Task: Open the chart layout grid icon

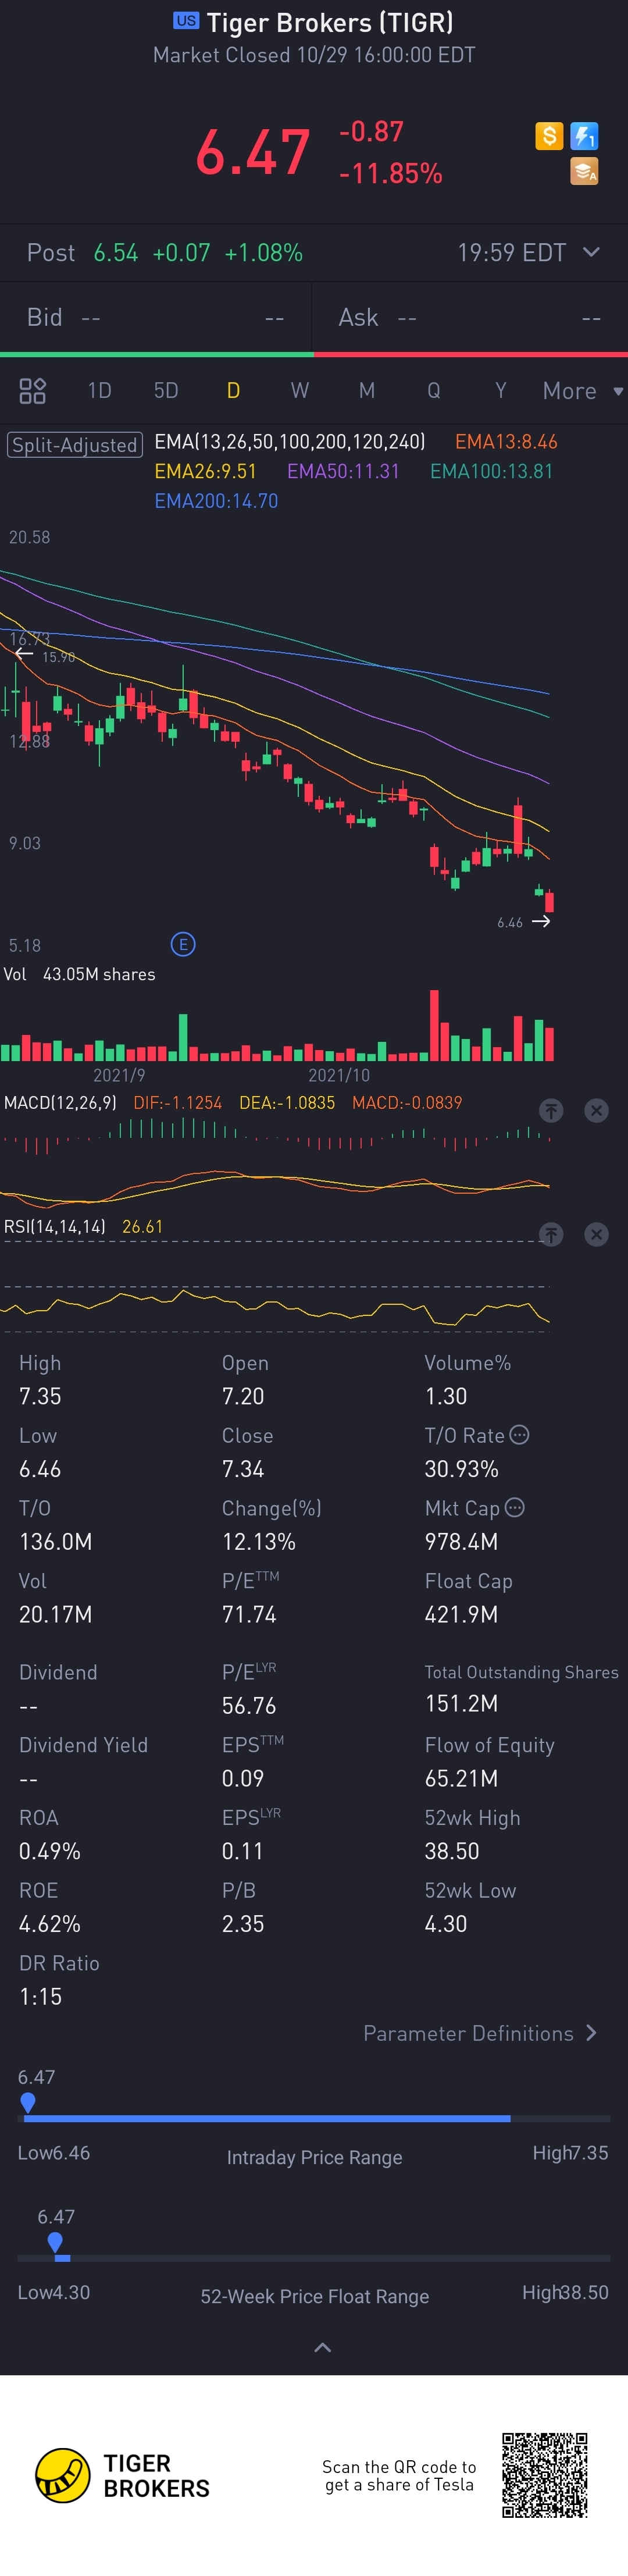Action: pyautogui.click(x=33, y=391)
